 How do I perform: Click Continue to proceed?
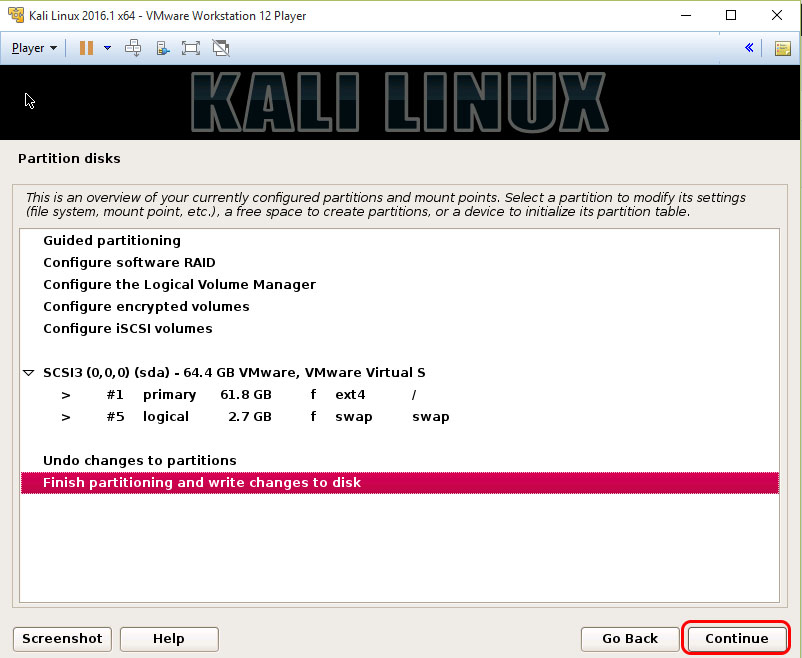tap(737, 639)
